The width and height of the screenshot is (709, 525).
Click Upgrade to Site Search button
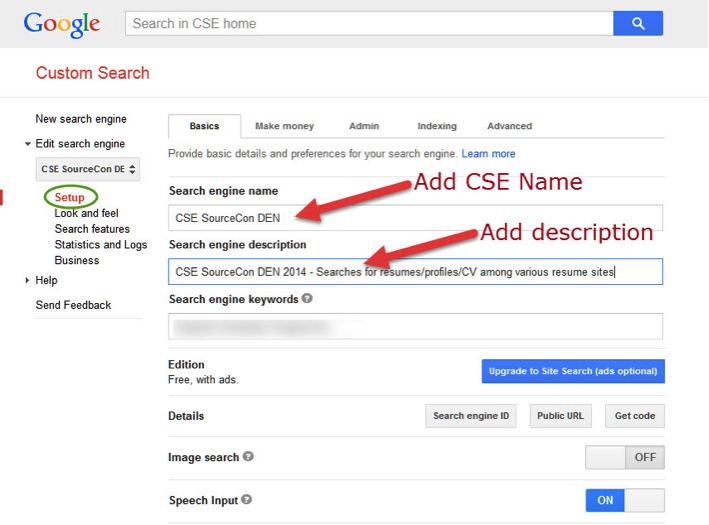coord(573,371)
